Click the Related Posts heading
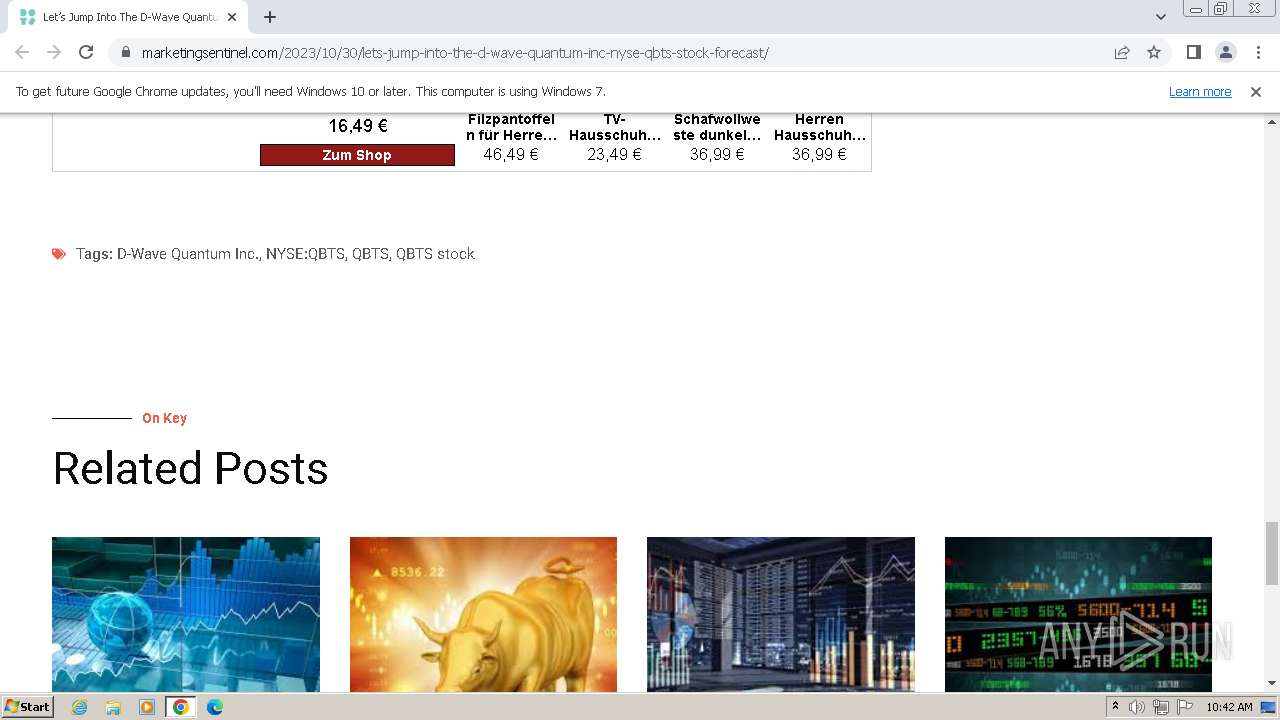Viewport: 1280px width, 720px height. tap(190, 468)
